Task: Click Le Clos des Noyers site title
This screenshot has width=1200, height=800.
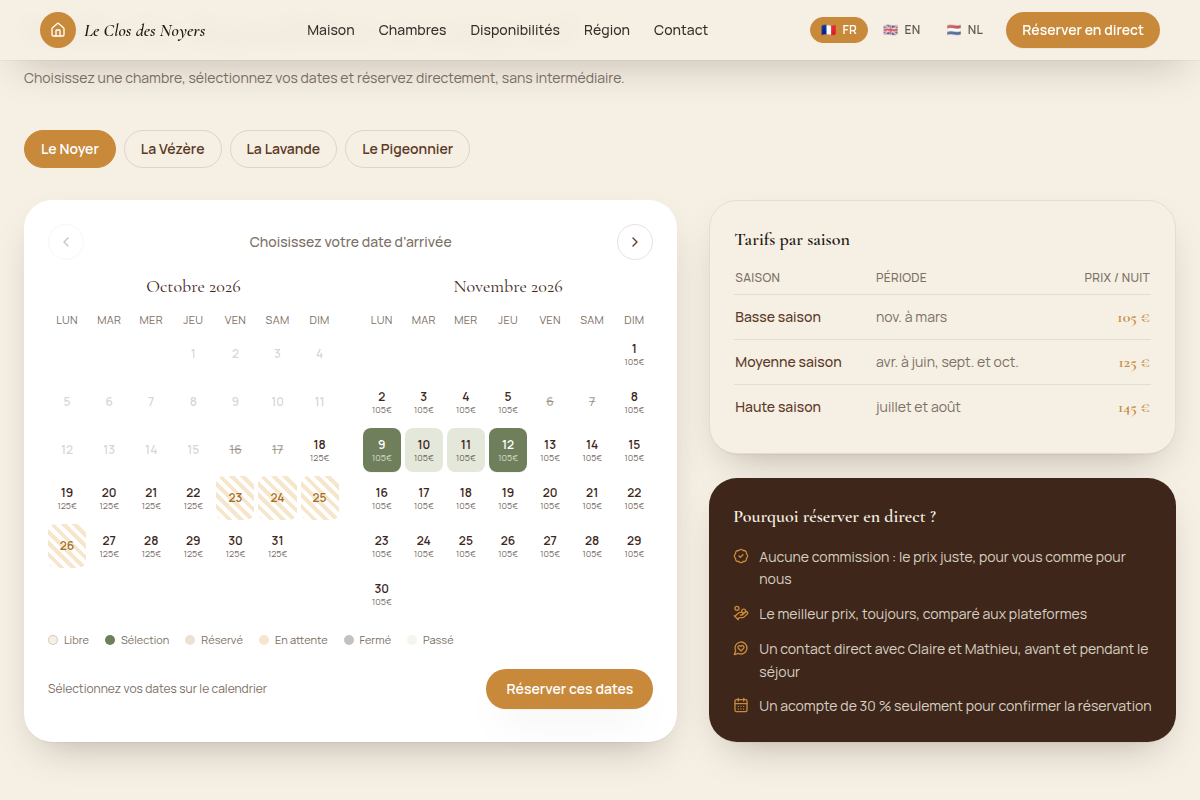Action: click(x=145, y=31)
